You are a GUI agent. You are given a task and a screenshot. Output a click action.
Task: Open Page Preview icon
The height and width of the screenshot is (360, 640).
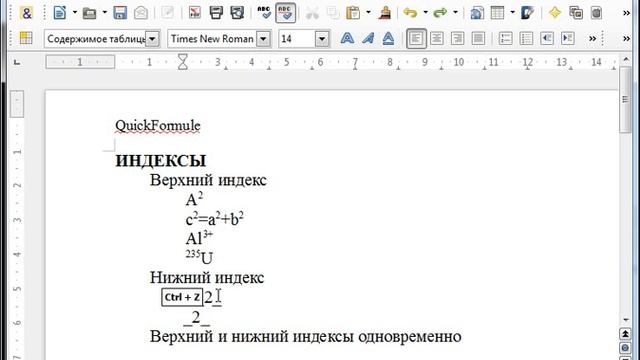(x=237, y=13)
